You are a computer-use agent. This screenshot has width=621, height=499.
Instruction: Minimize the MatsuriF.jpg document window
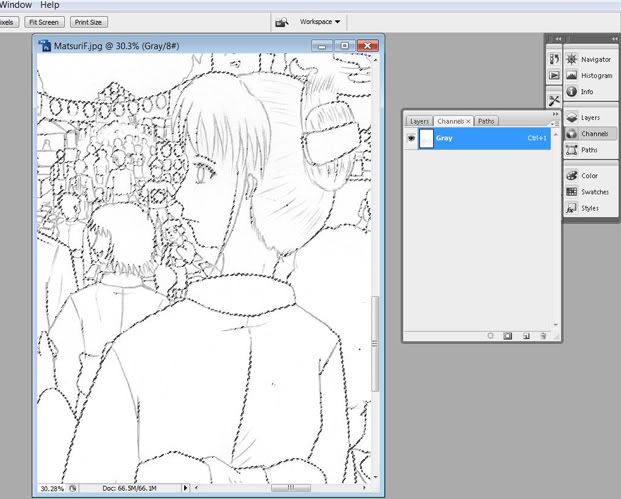point(322,46)
